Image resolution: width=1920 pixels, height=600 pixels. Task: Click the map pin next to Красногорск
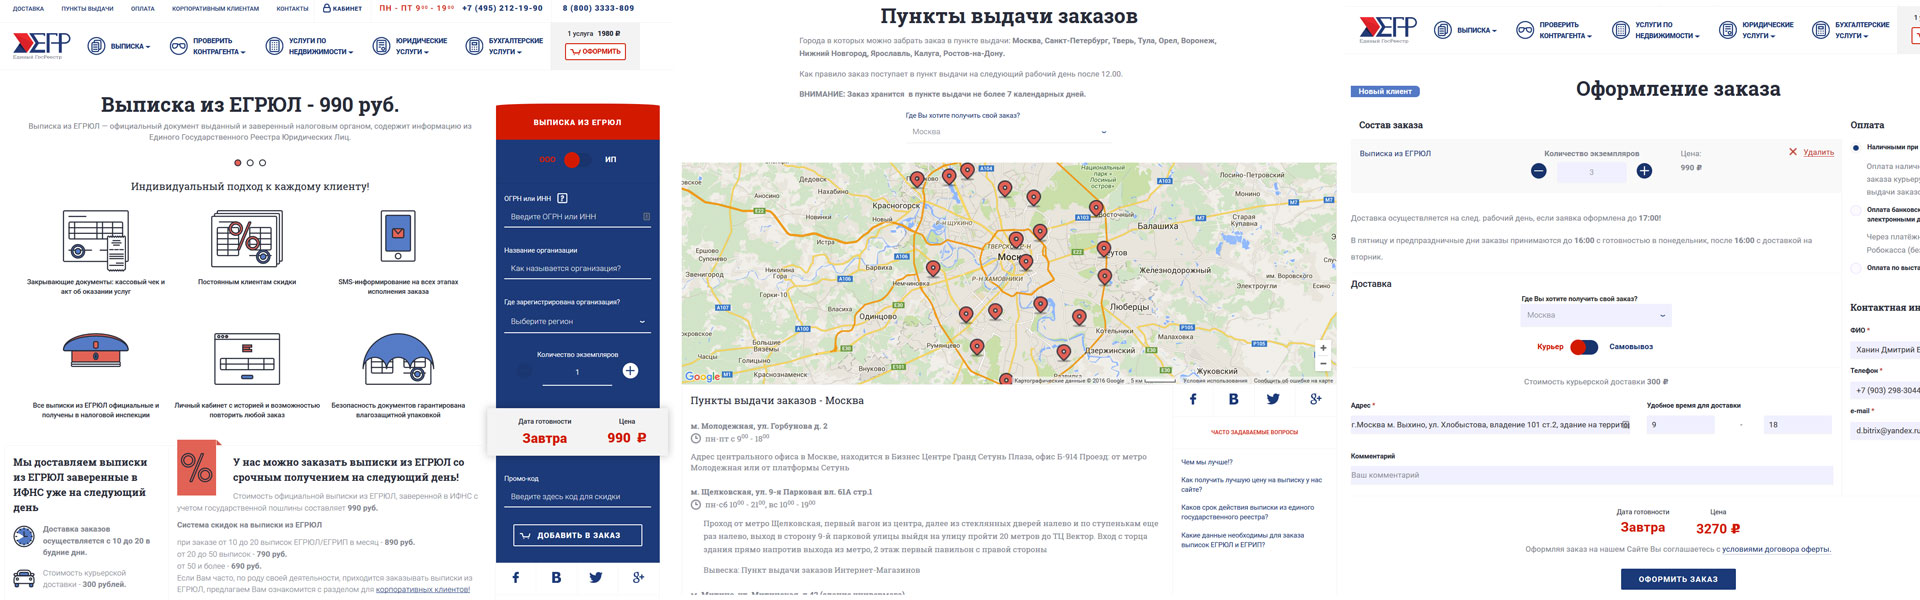(x=917, y=180)
